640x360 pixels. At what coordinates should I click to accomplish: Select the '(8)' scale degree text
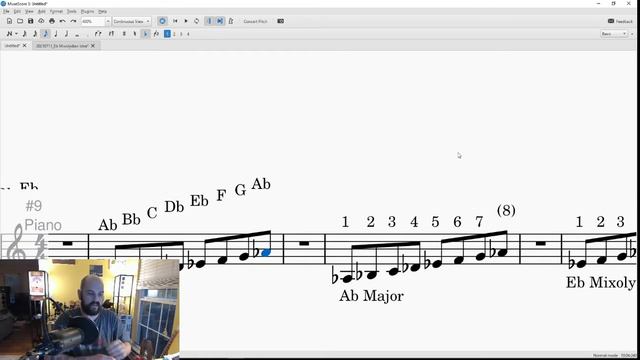(x=506, y=210)
